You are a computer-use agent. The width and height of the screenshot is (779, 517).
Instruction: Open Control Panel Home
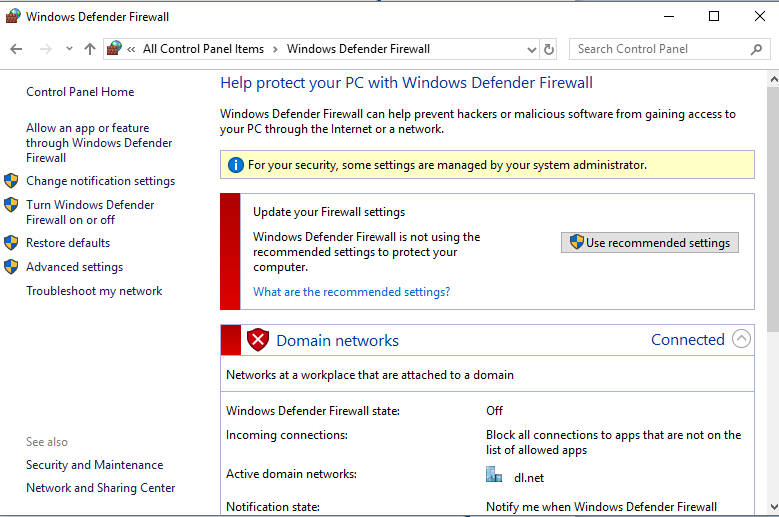(80, 92)
